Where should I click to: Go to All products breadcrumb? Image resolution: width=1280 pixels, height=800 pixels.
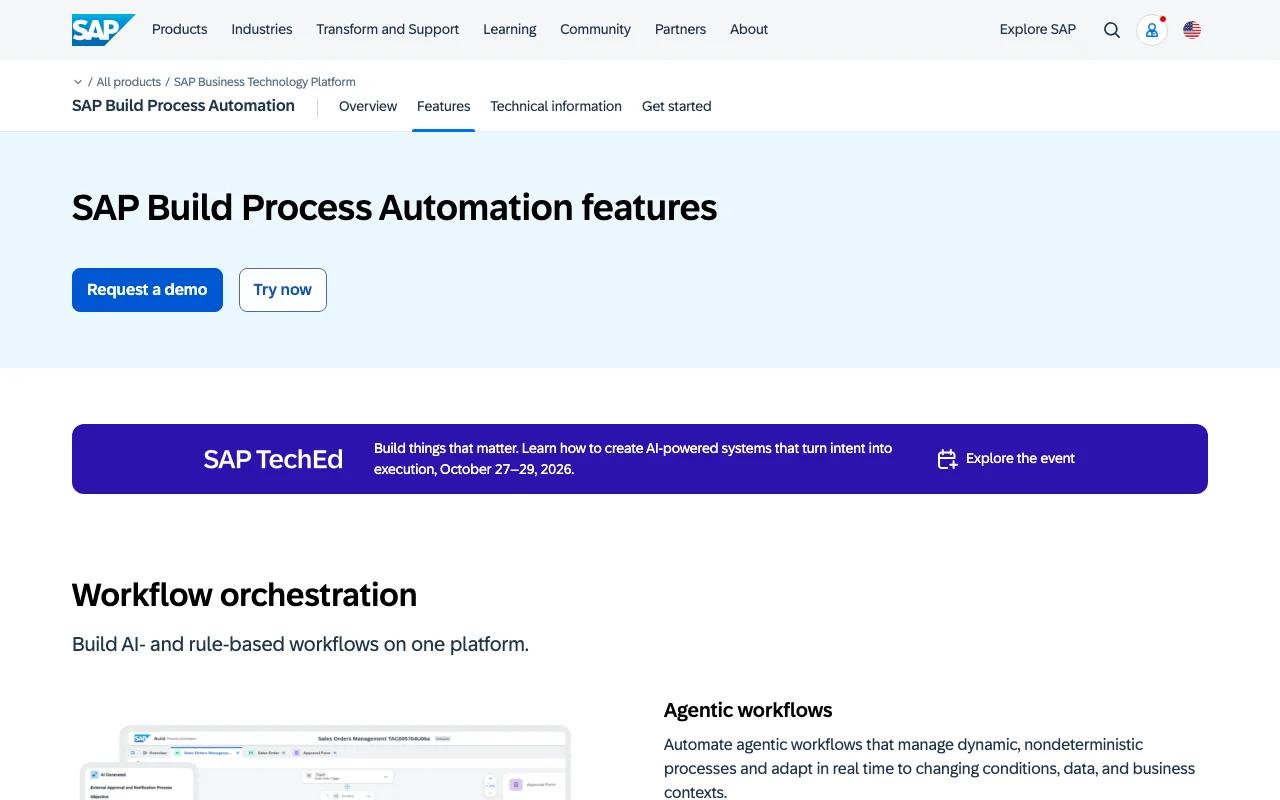(129, 82)
